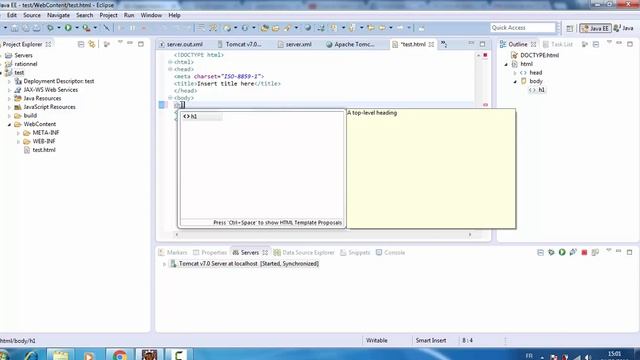Collapse All in the Outline view toolbar
Image resolution: width=640 pixels, height=360 pixels.
tap(596, 44)
